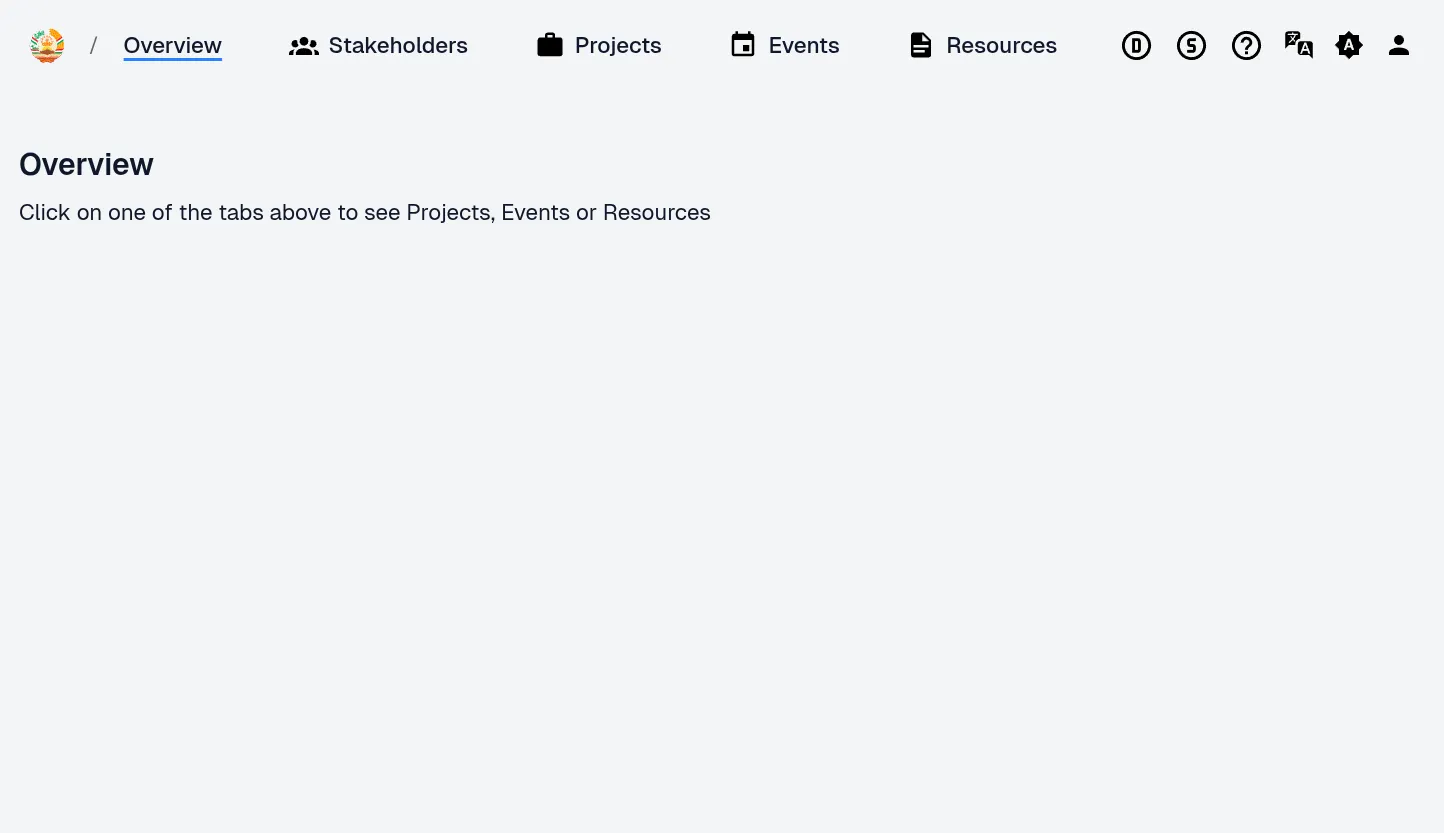Viewport: 1444px width, 833px height.
Task: Navigate to the Resources tab label
Action: pos(1001,46)
